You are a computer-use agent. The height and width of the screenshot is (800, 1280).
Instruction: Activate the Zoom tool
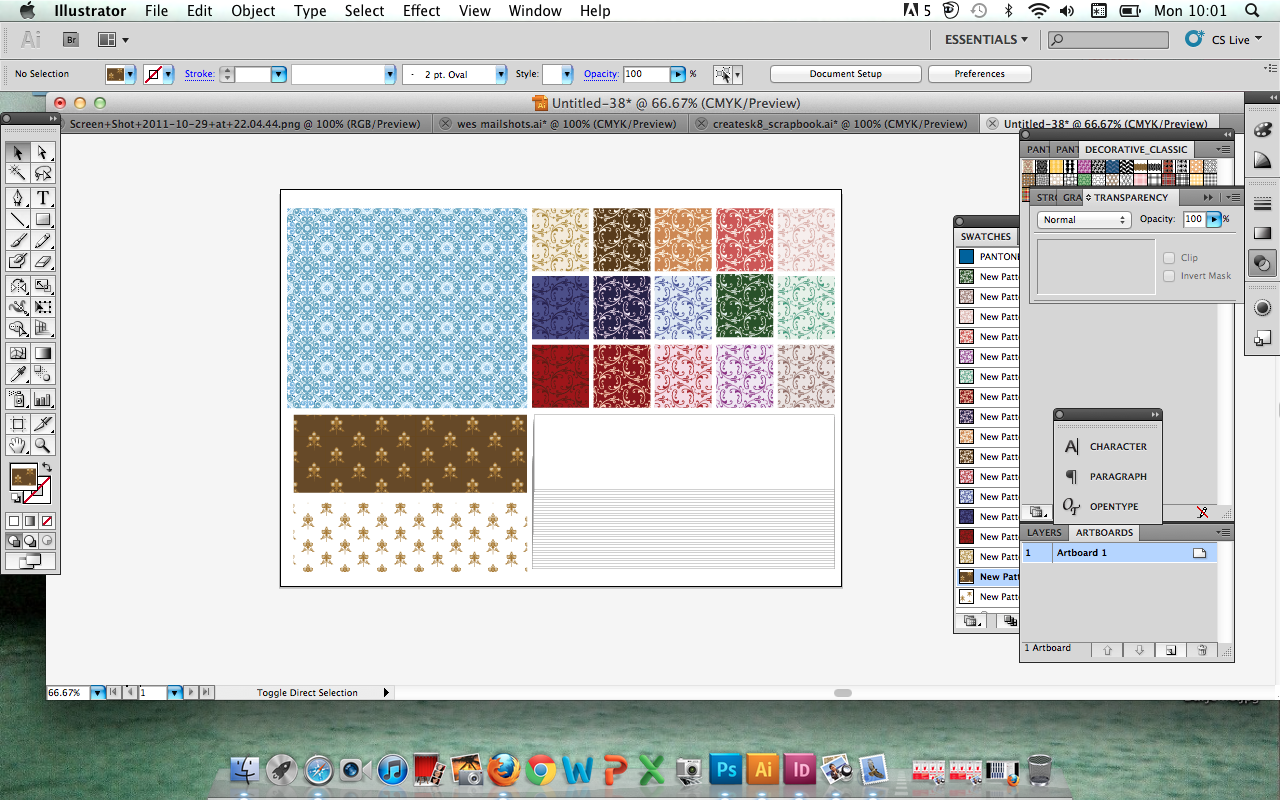tap(43, 446)
